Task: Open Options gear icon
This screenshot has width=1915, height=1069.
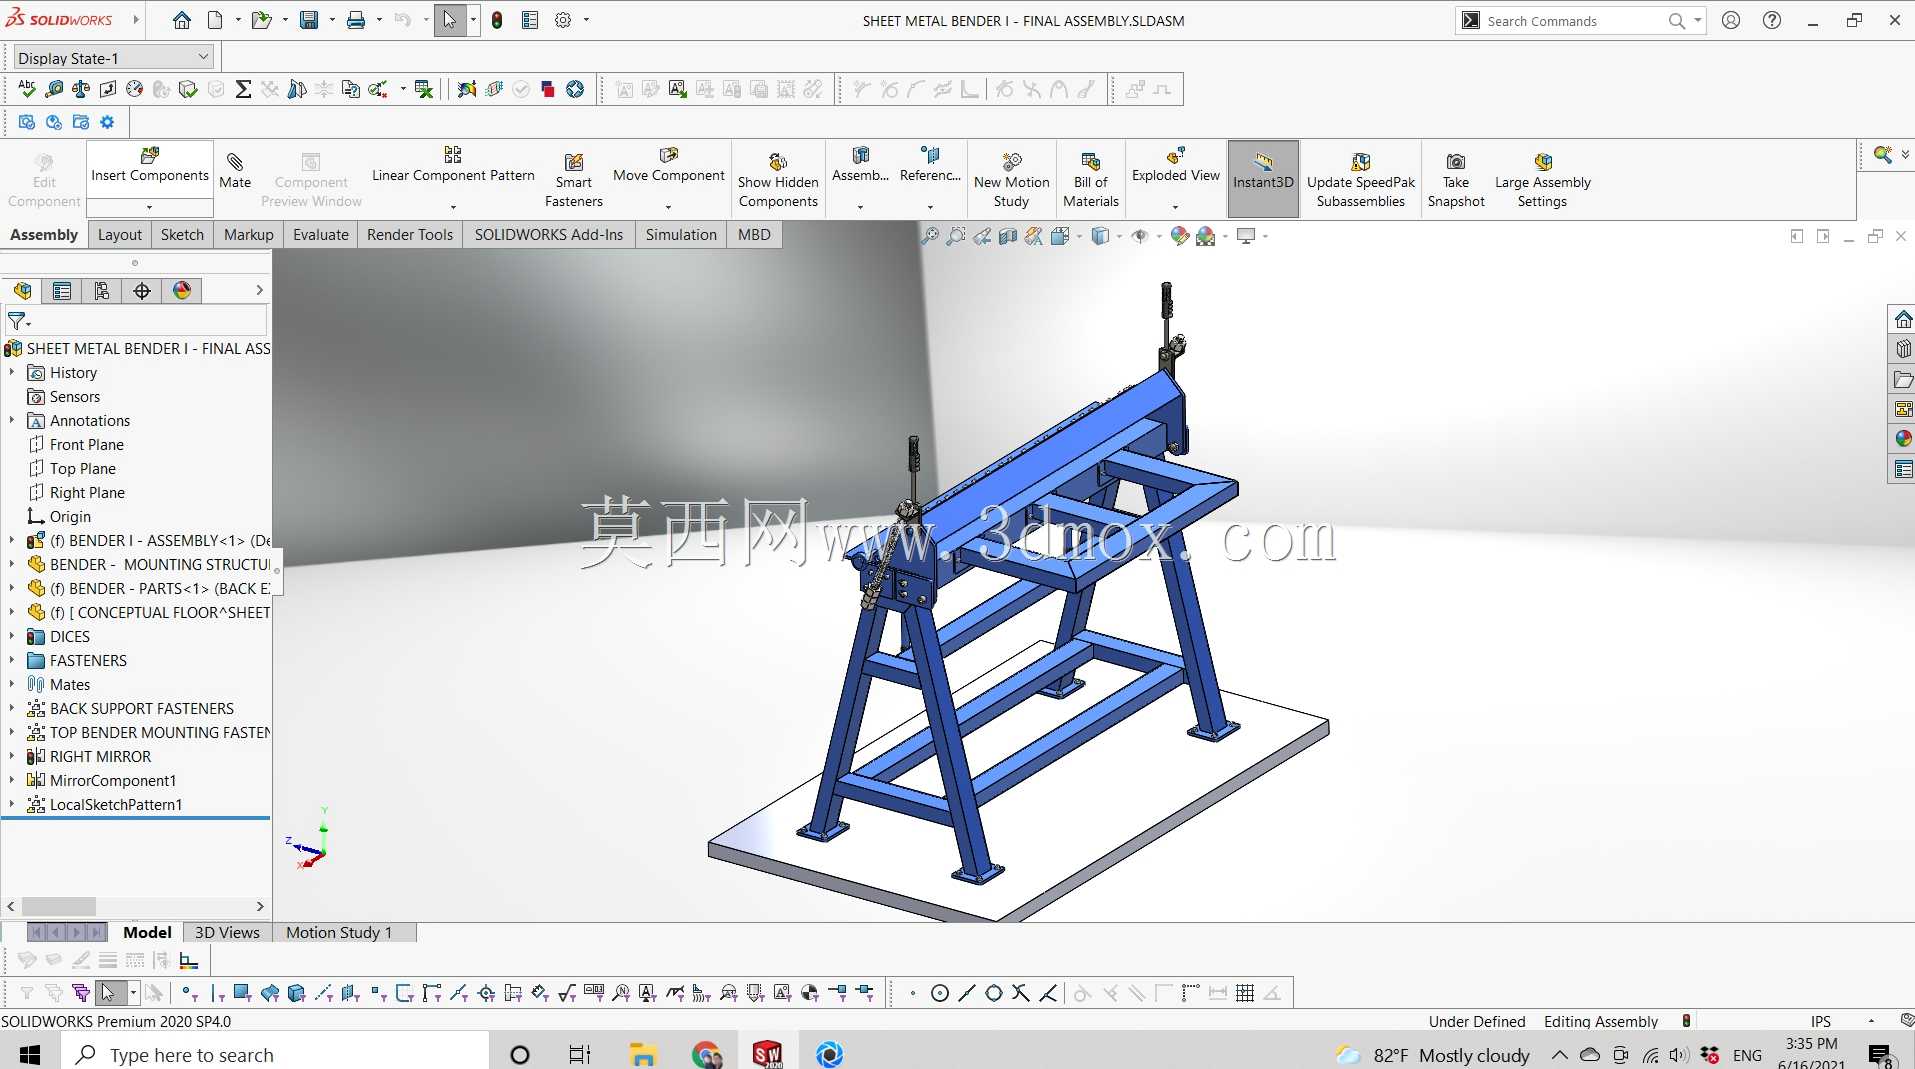Action: point(563,20)
